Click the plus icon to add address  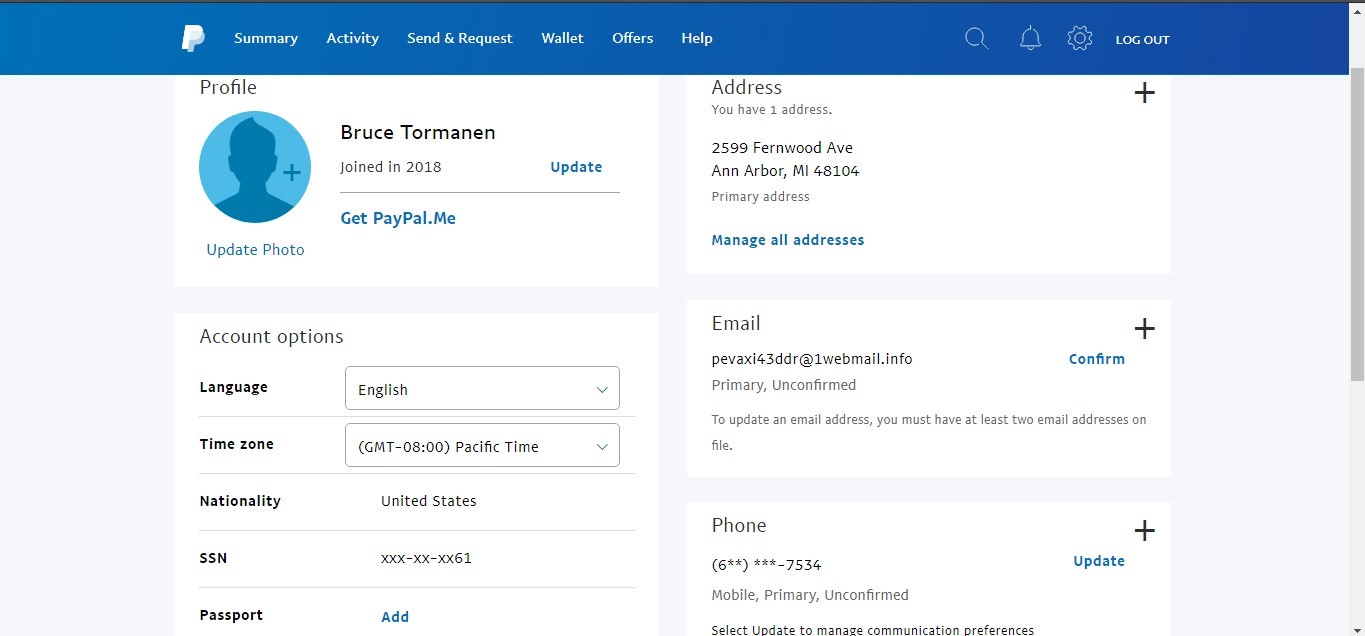(x=1144, y=93)
